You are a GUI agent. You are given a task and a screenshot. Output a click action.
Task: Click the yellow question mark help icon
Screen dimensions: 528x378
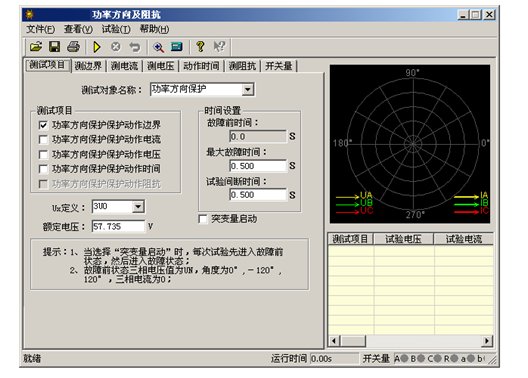(x=200, y=46)
